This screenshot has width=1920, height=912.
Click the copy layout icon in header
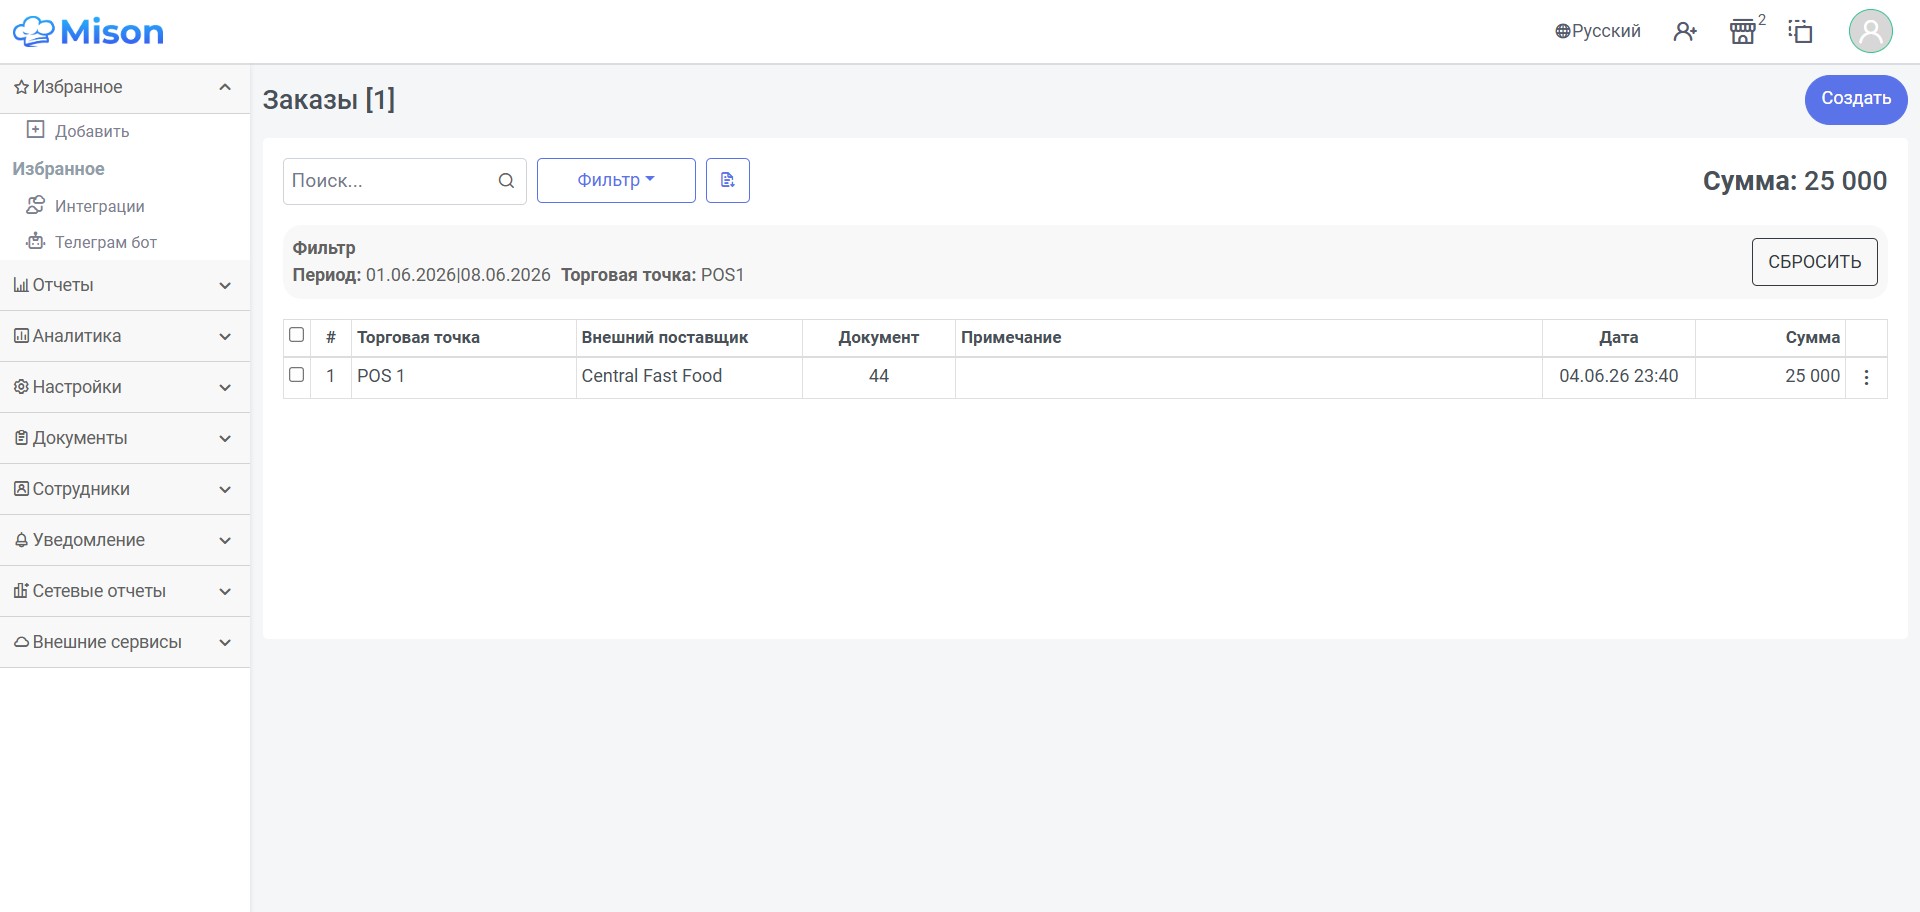click(1800, 32)
